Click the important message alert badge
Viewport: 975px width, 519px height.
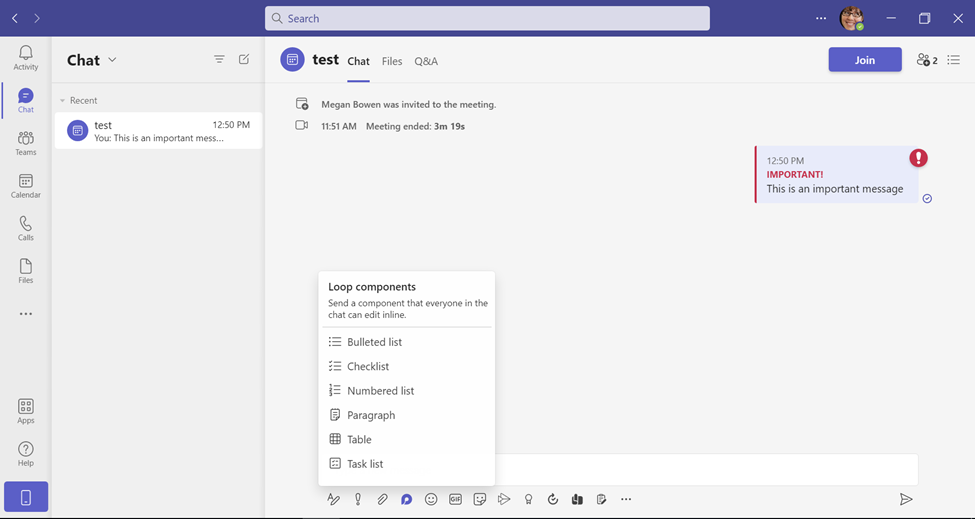pyautogui.click(x=918, y=158)
